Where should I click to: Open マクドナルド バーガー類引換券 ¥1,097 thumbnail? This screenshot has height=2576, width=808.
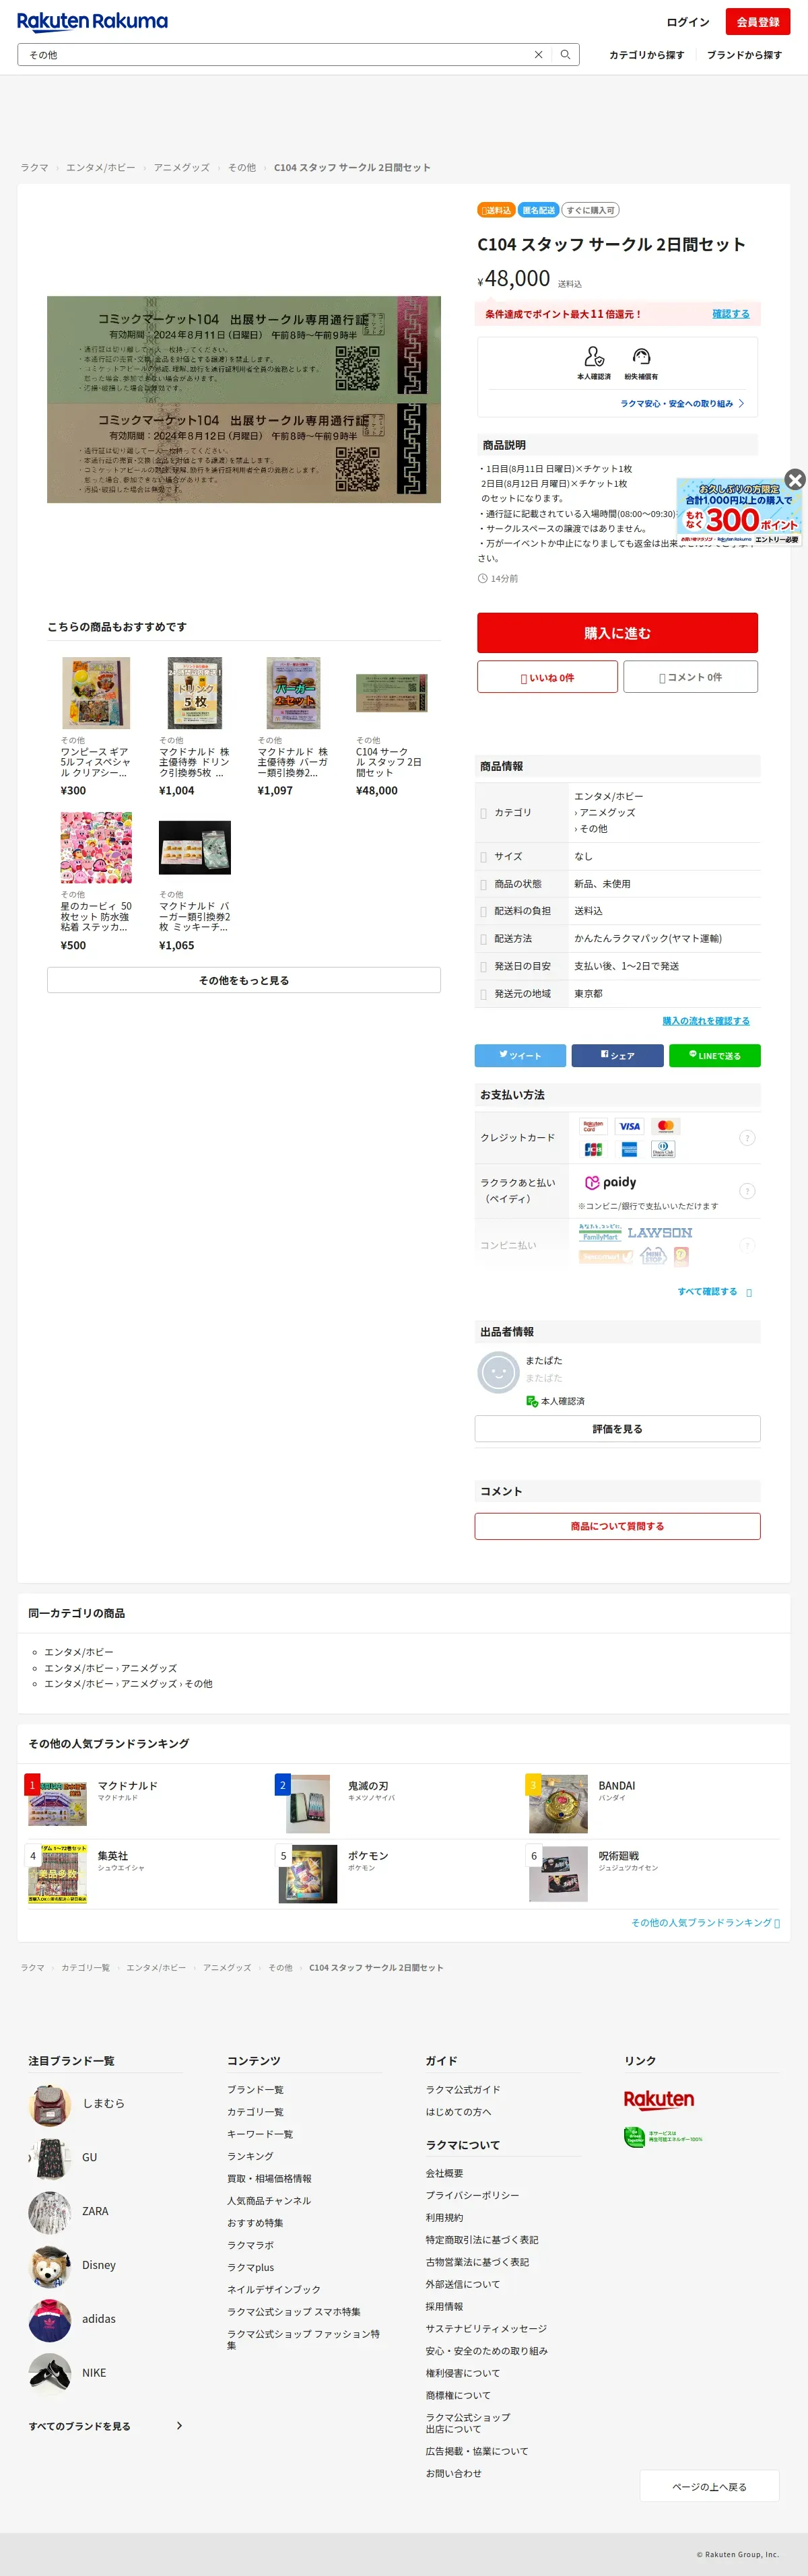pyautogui.click(x=293, y=693)
